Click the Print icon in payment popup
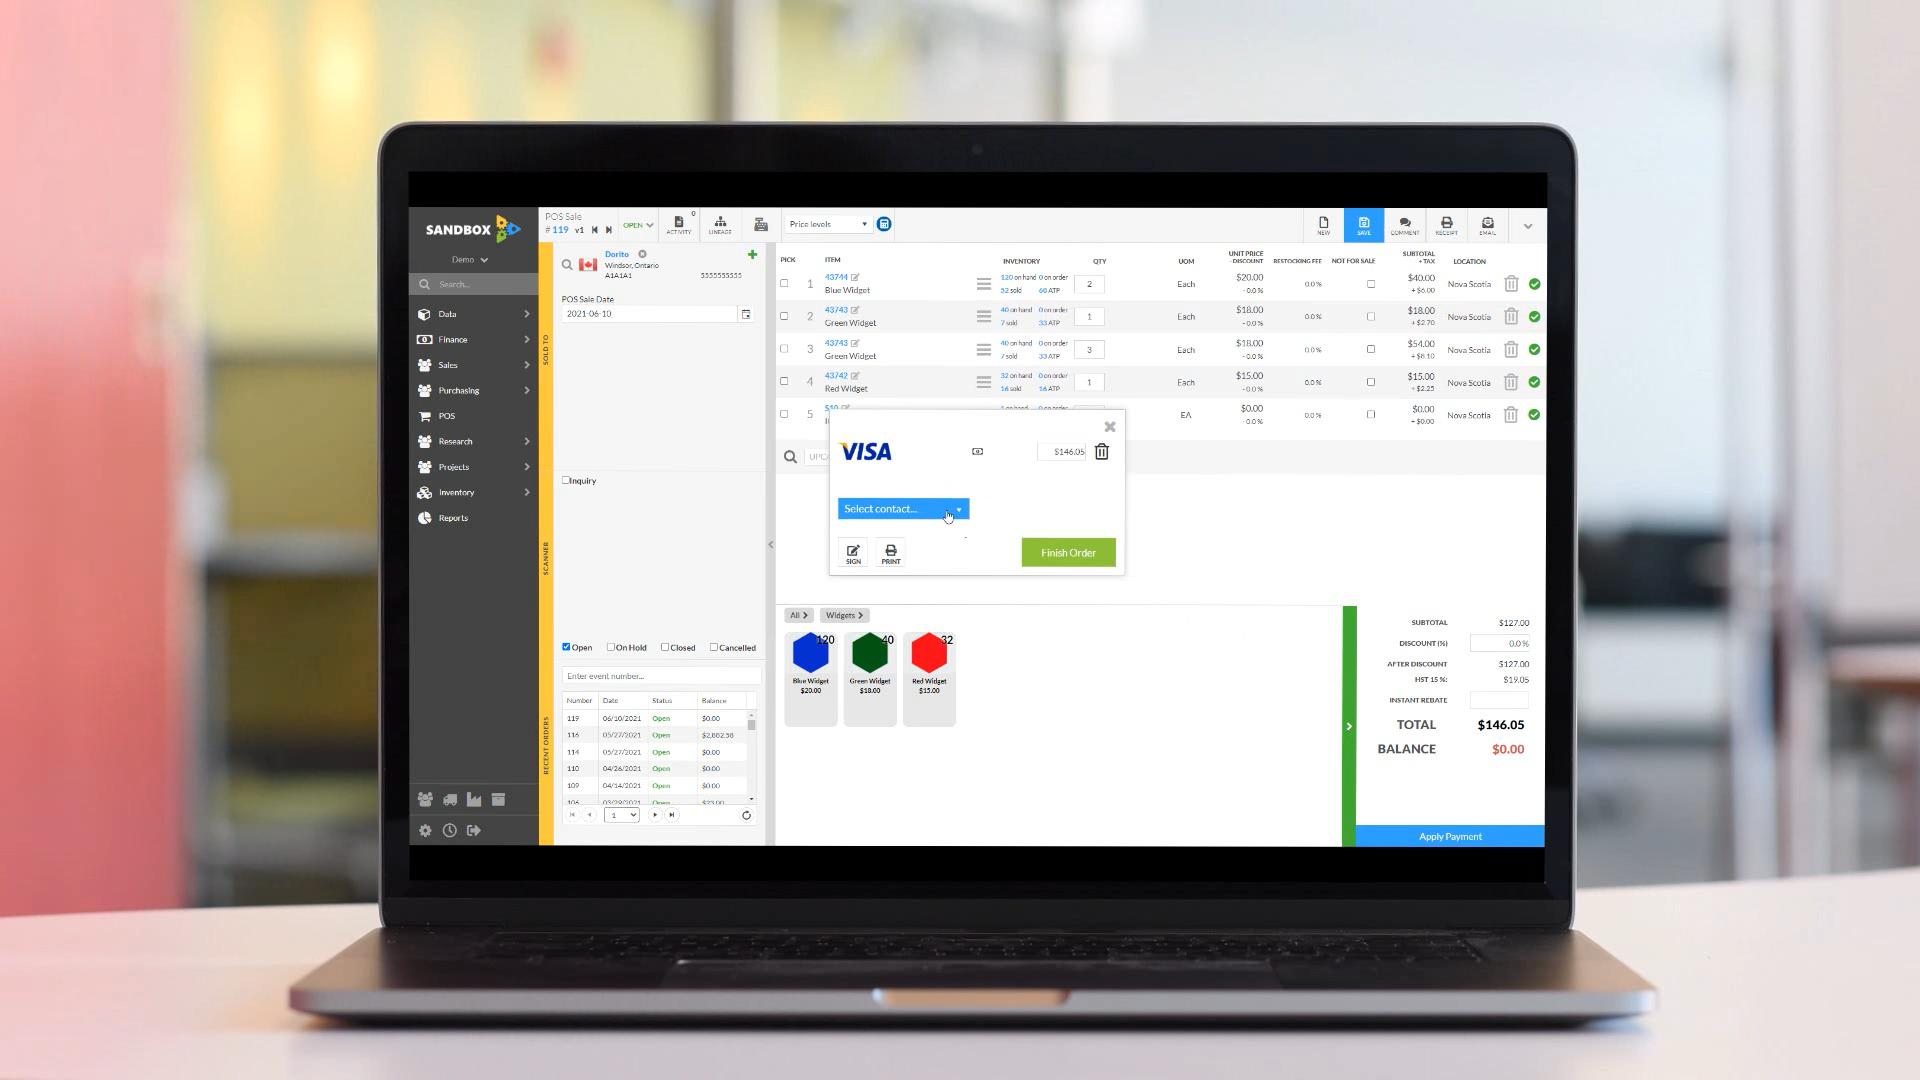The height and width of the screenshot is (1080, 1920). pos(891,553)
